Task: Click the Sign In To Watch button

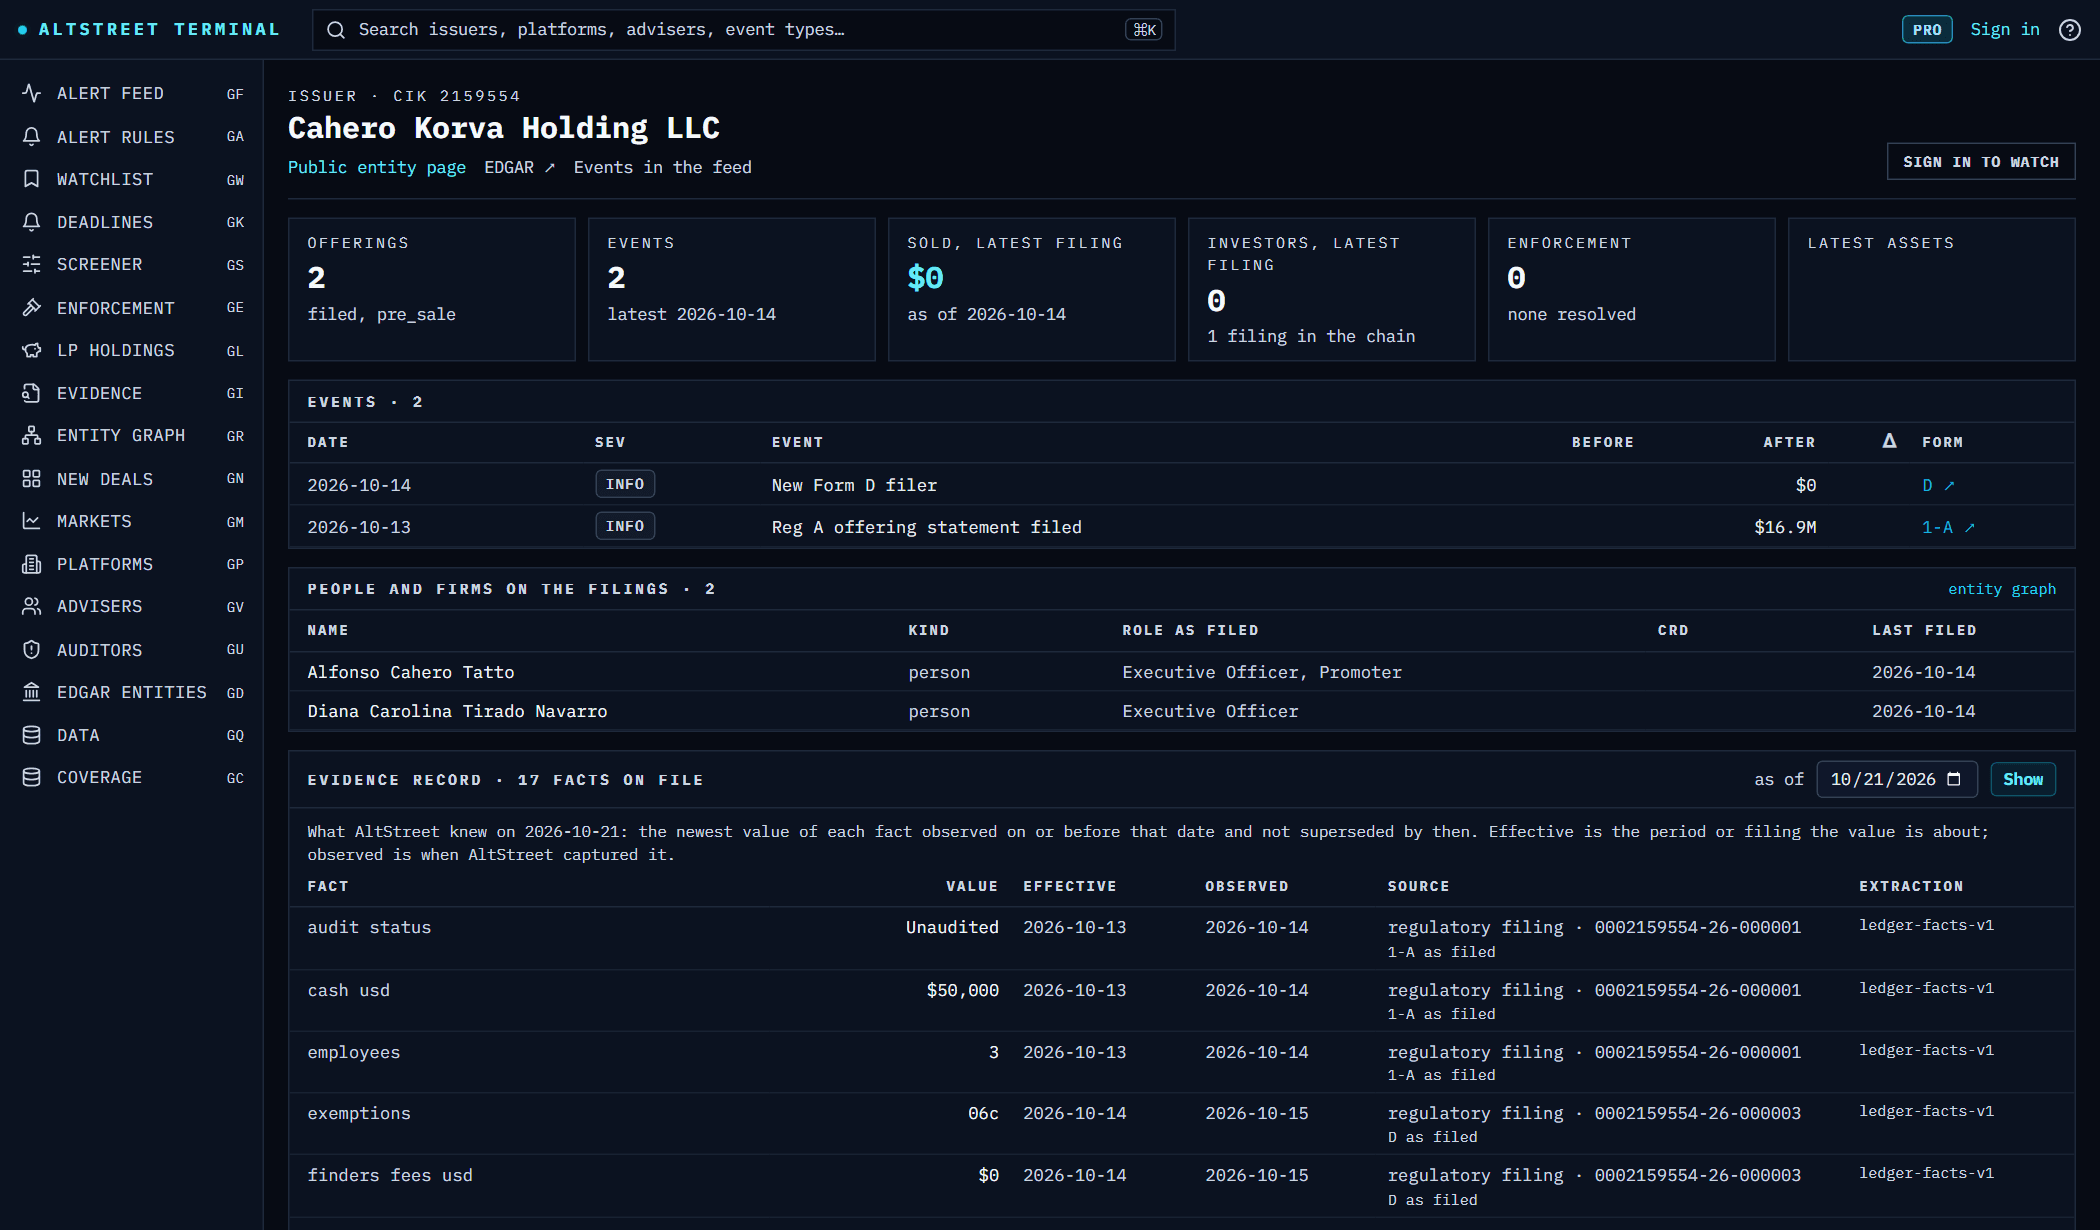Action: point(1981,162)
